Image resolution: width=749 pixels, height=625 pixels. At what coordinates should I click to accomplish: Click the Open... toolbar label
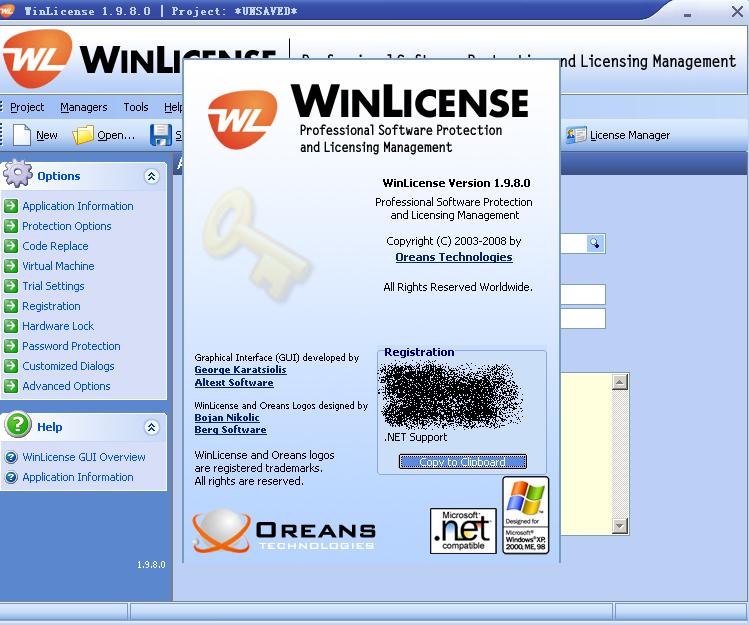point(116,135)
